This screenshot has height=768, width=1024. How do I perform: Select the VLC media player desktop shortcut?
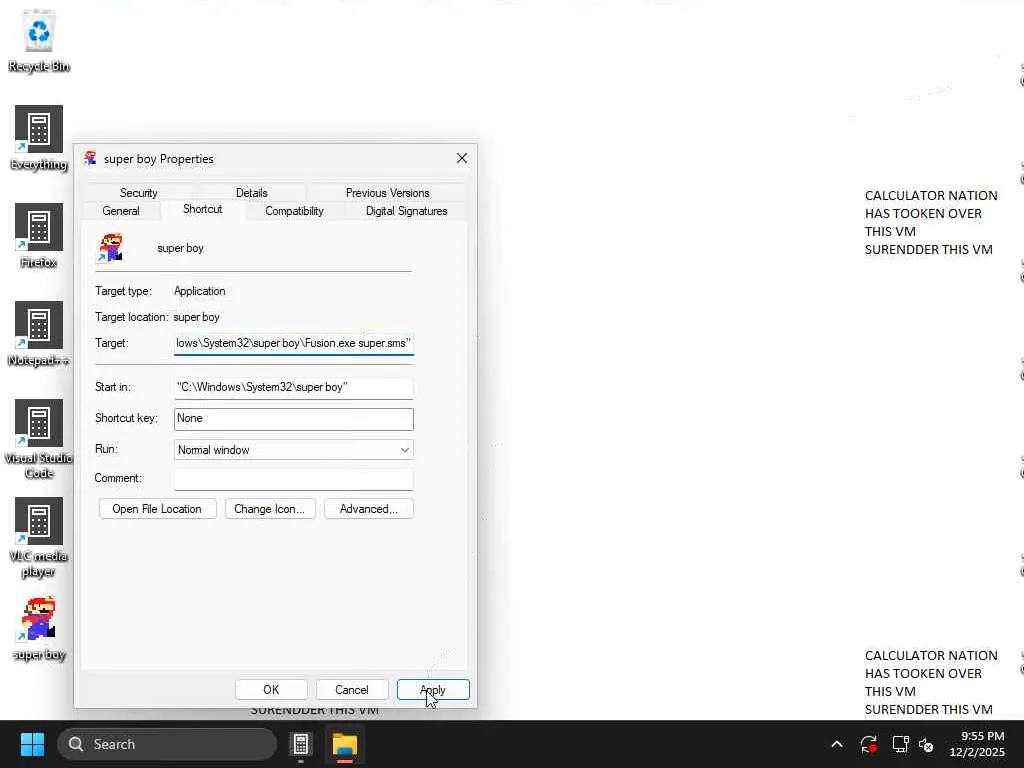(39, 537)
